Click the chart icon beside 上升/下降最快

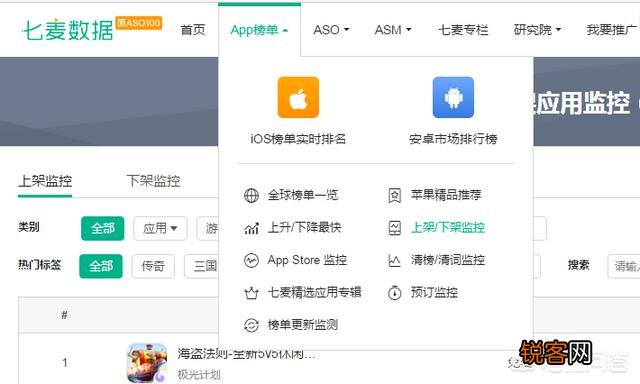click(x=251, y=228)
